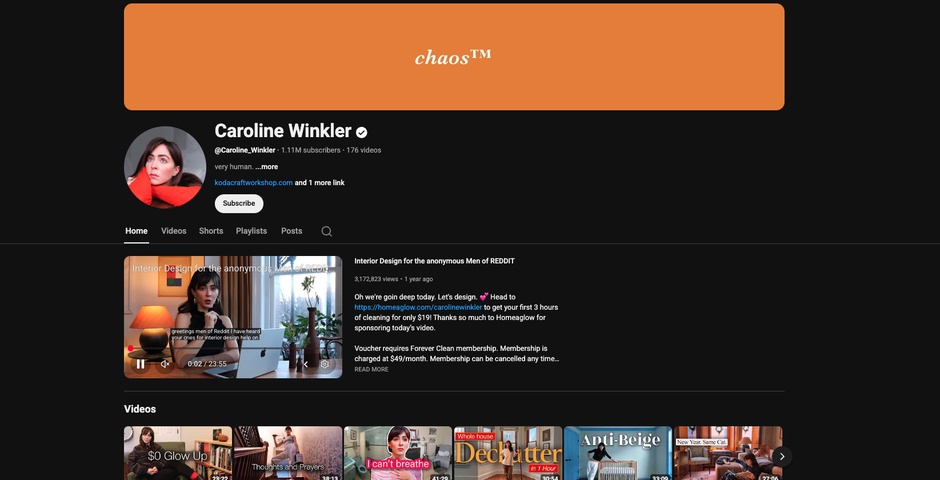Open kodacraftworkshop.com link
The image size is (940, 480).
tap(254, 183)
